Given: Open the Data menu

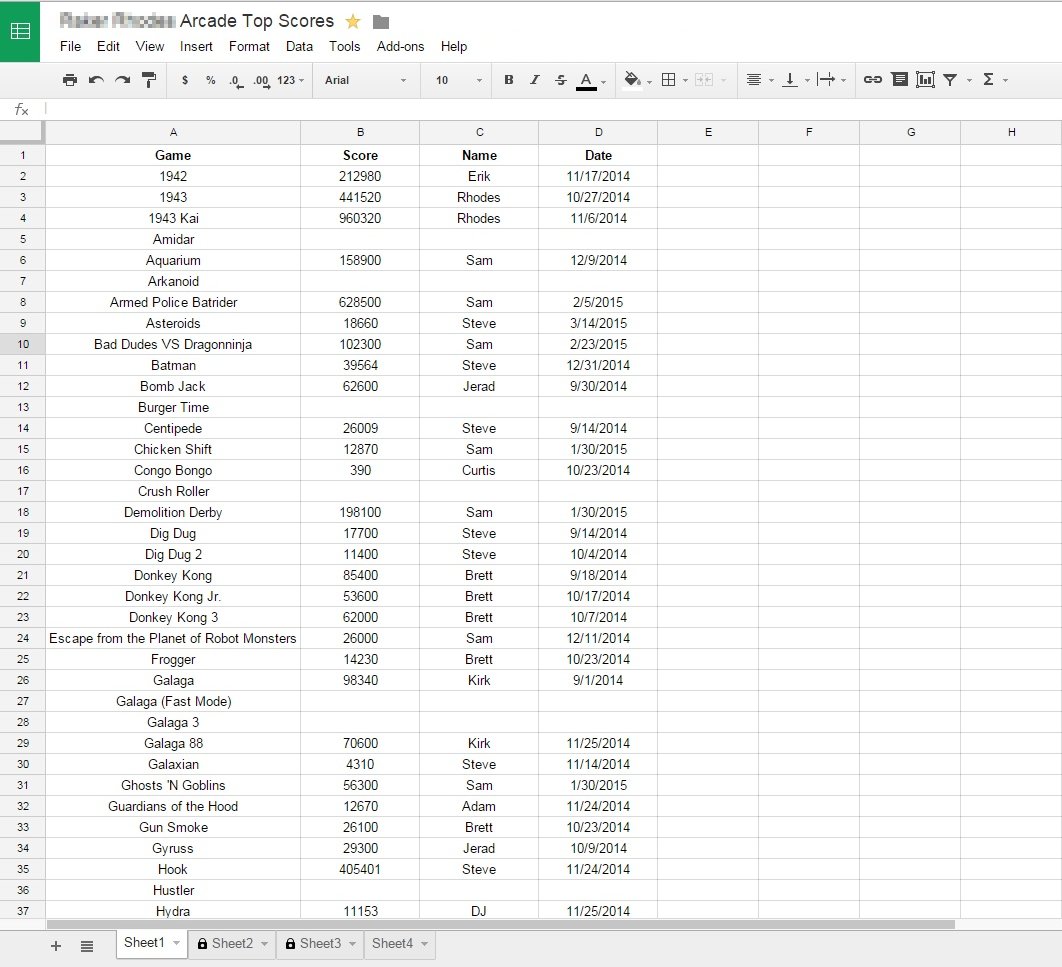Looking at the screenshot, I should pos(299,46).
